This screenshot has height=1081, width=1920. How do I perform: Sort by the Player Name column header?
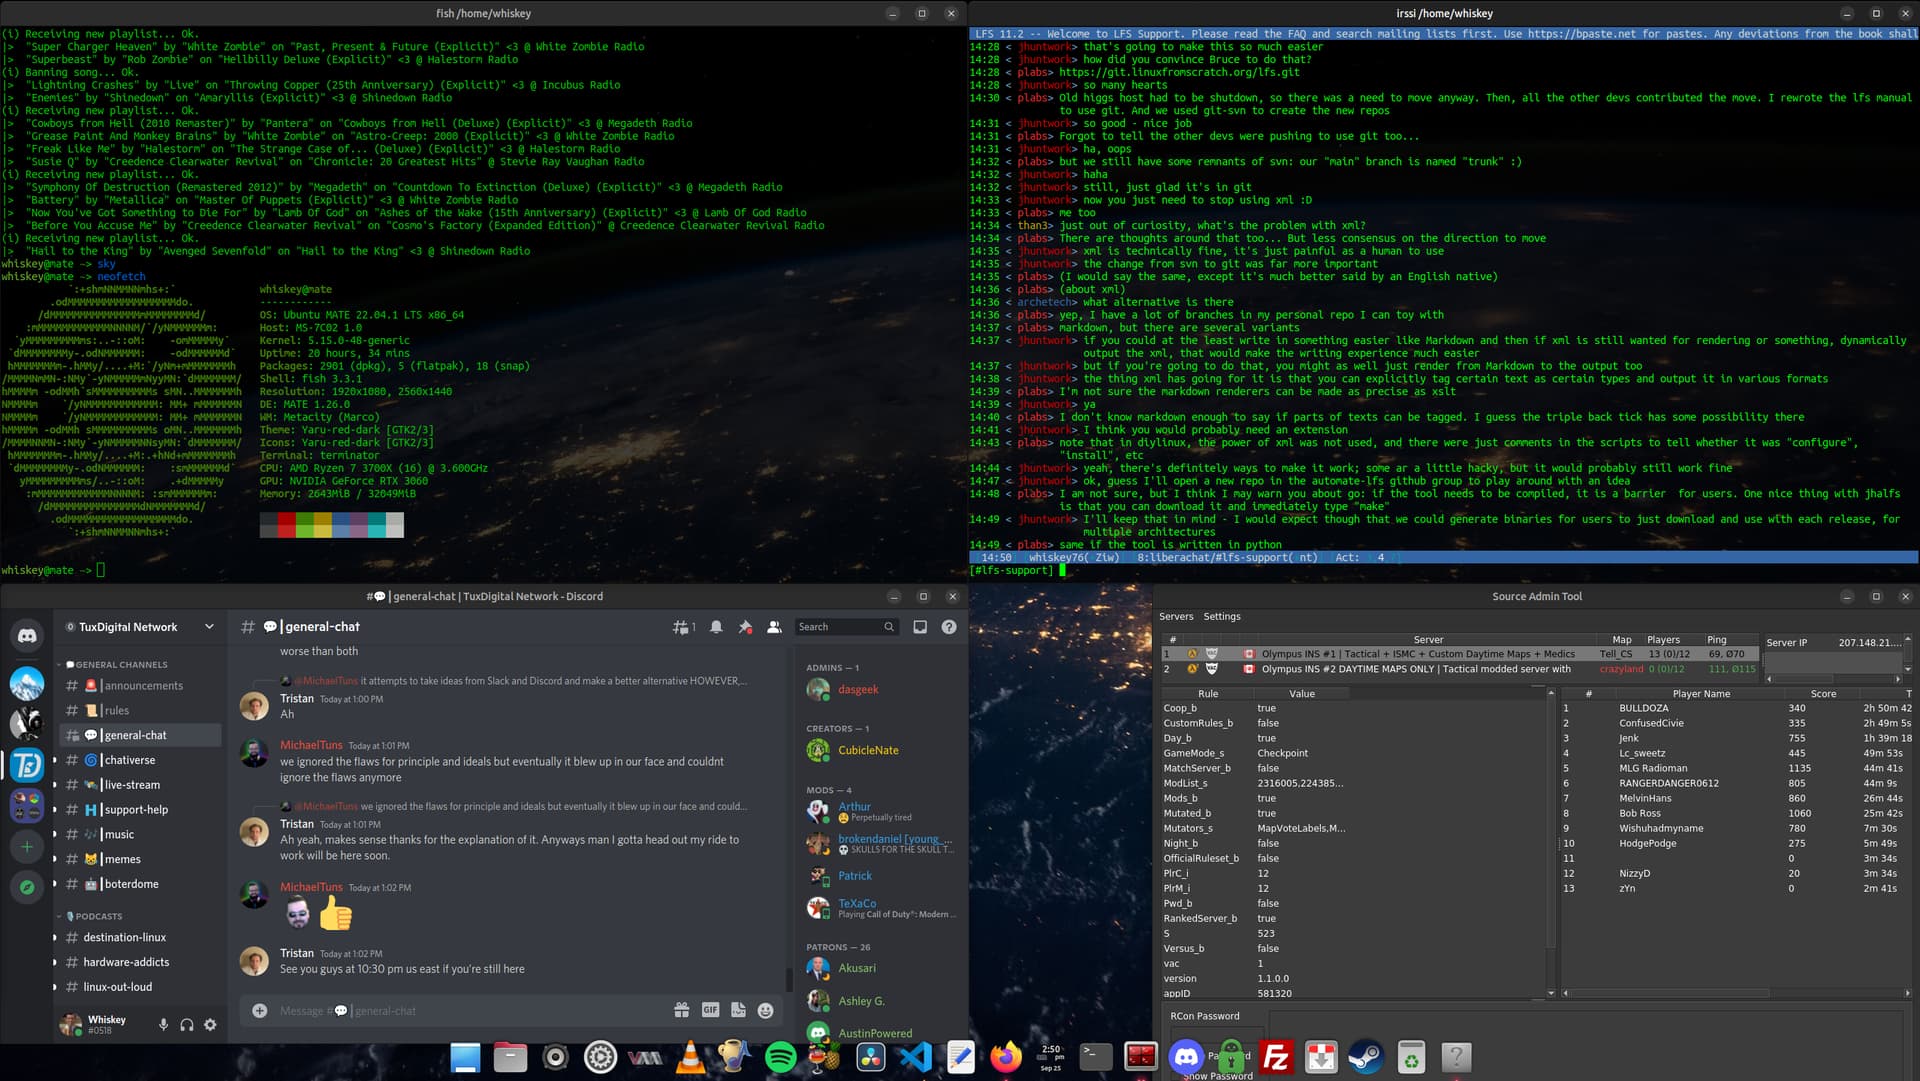1701,693
